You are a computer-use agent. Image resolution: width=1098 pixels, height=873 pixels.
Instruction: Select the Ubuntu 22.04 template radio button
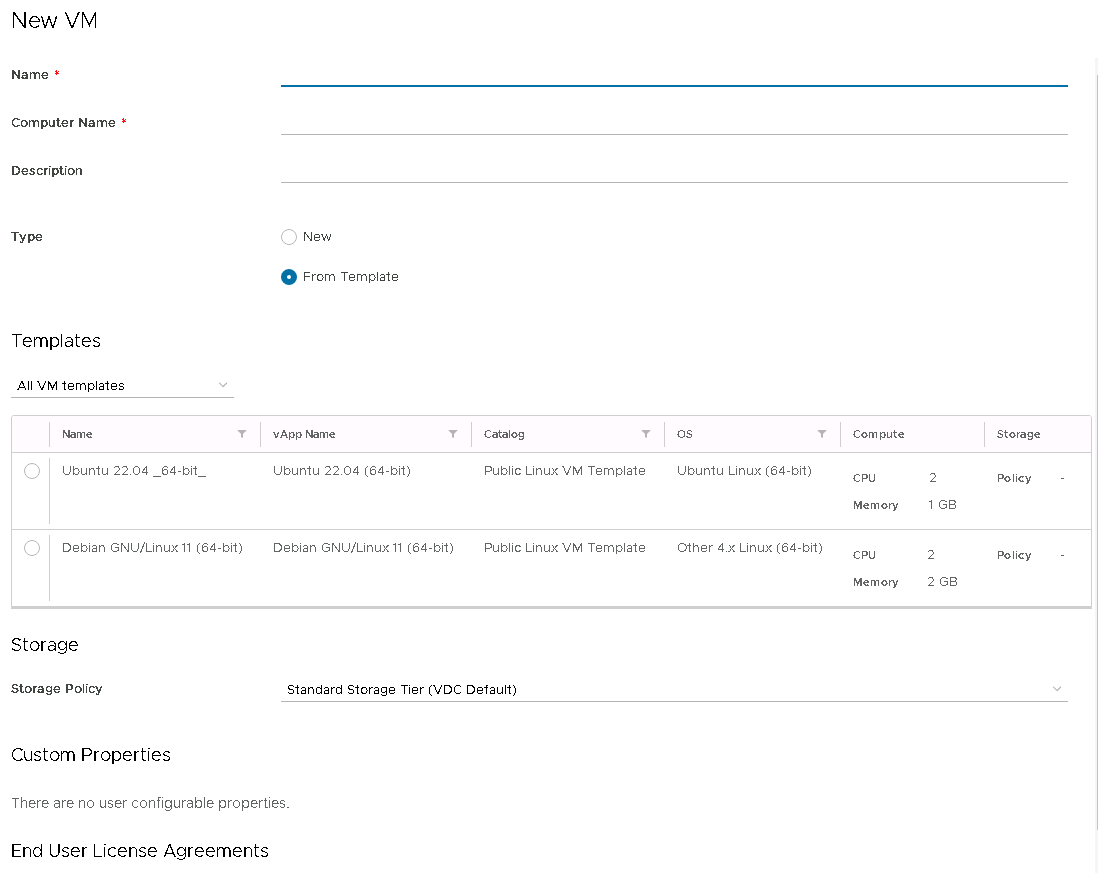point(32,471)
